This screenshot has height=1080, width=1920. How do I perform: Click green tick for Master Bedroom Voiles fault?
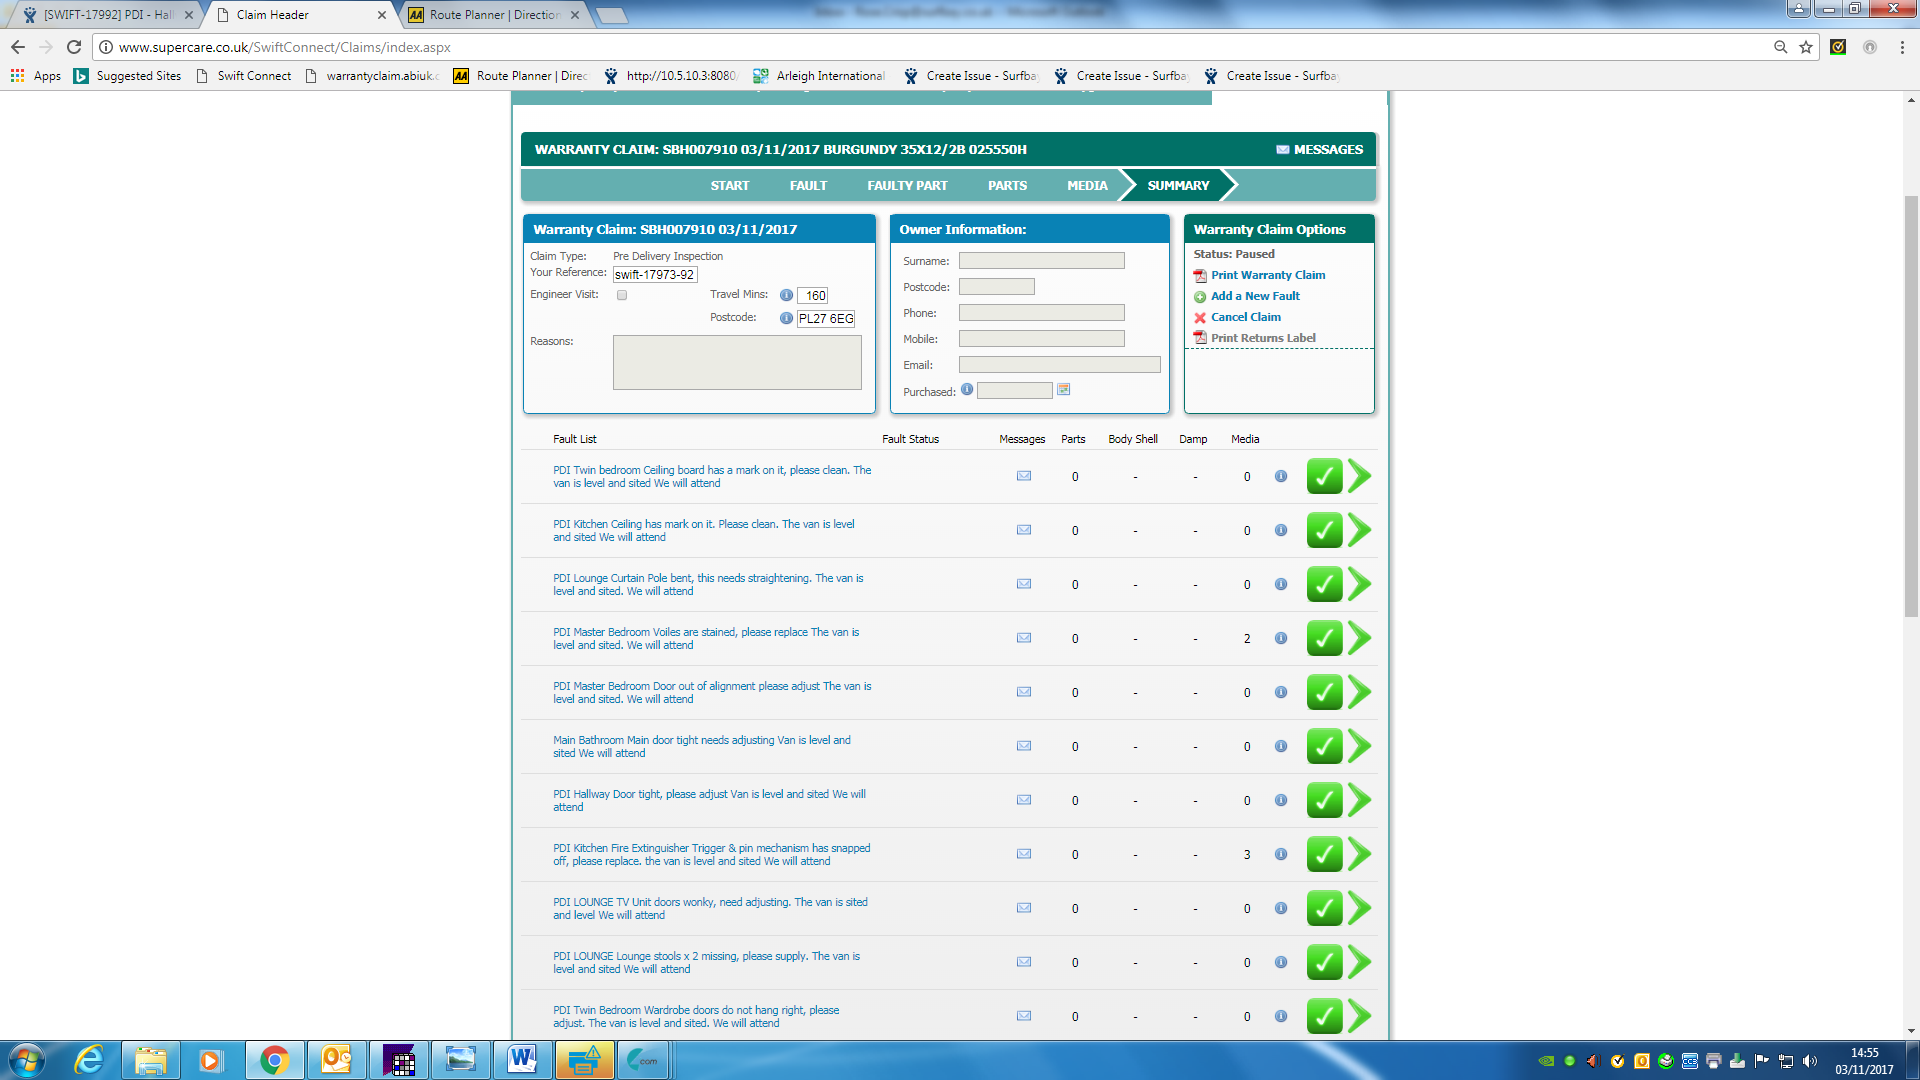point(1324,638)
